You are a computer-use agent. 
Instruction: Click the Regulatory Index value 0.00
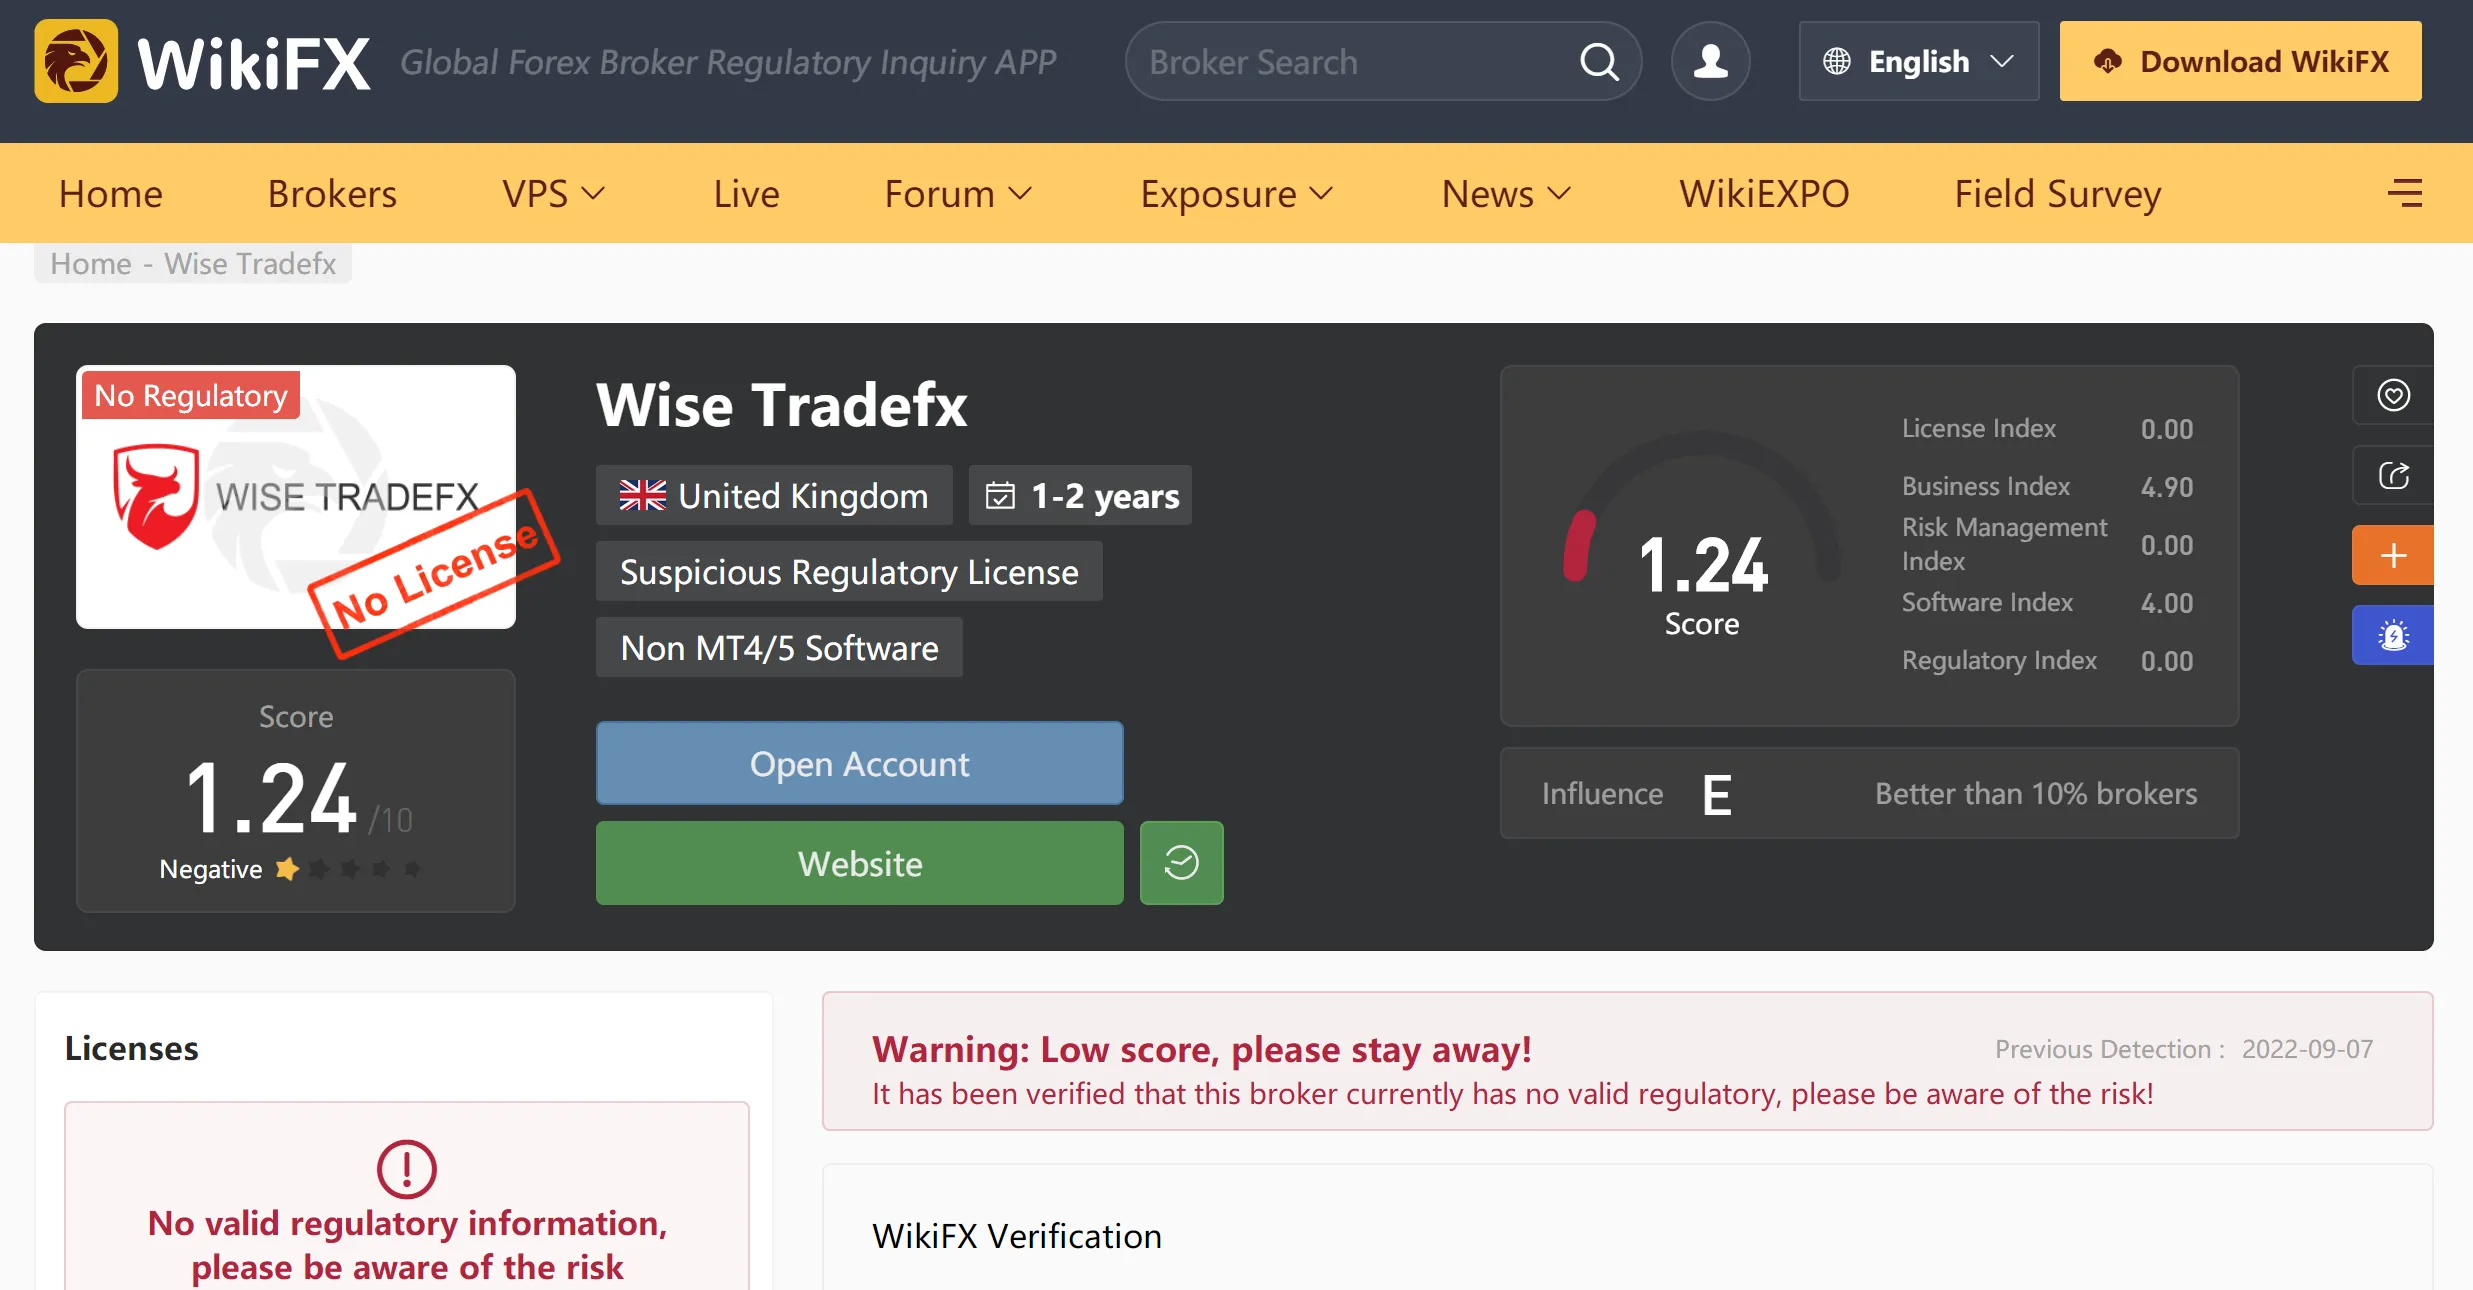click(2166, 661)
